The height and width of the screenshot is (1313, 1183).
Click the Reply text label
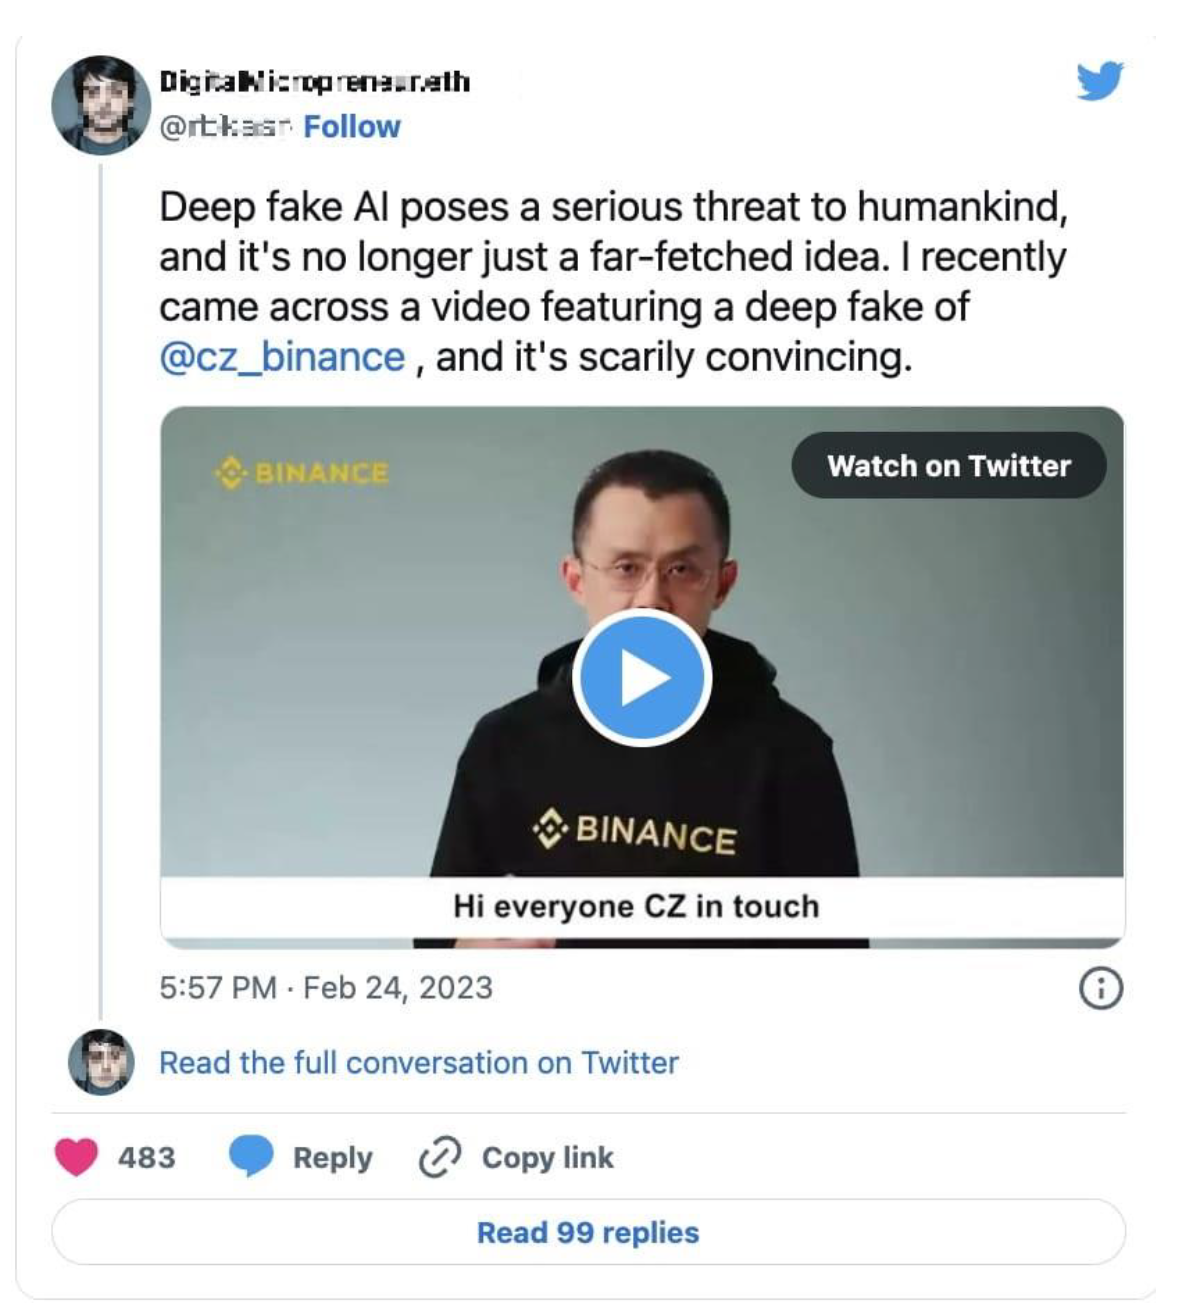point(332,1158)
